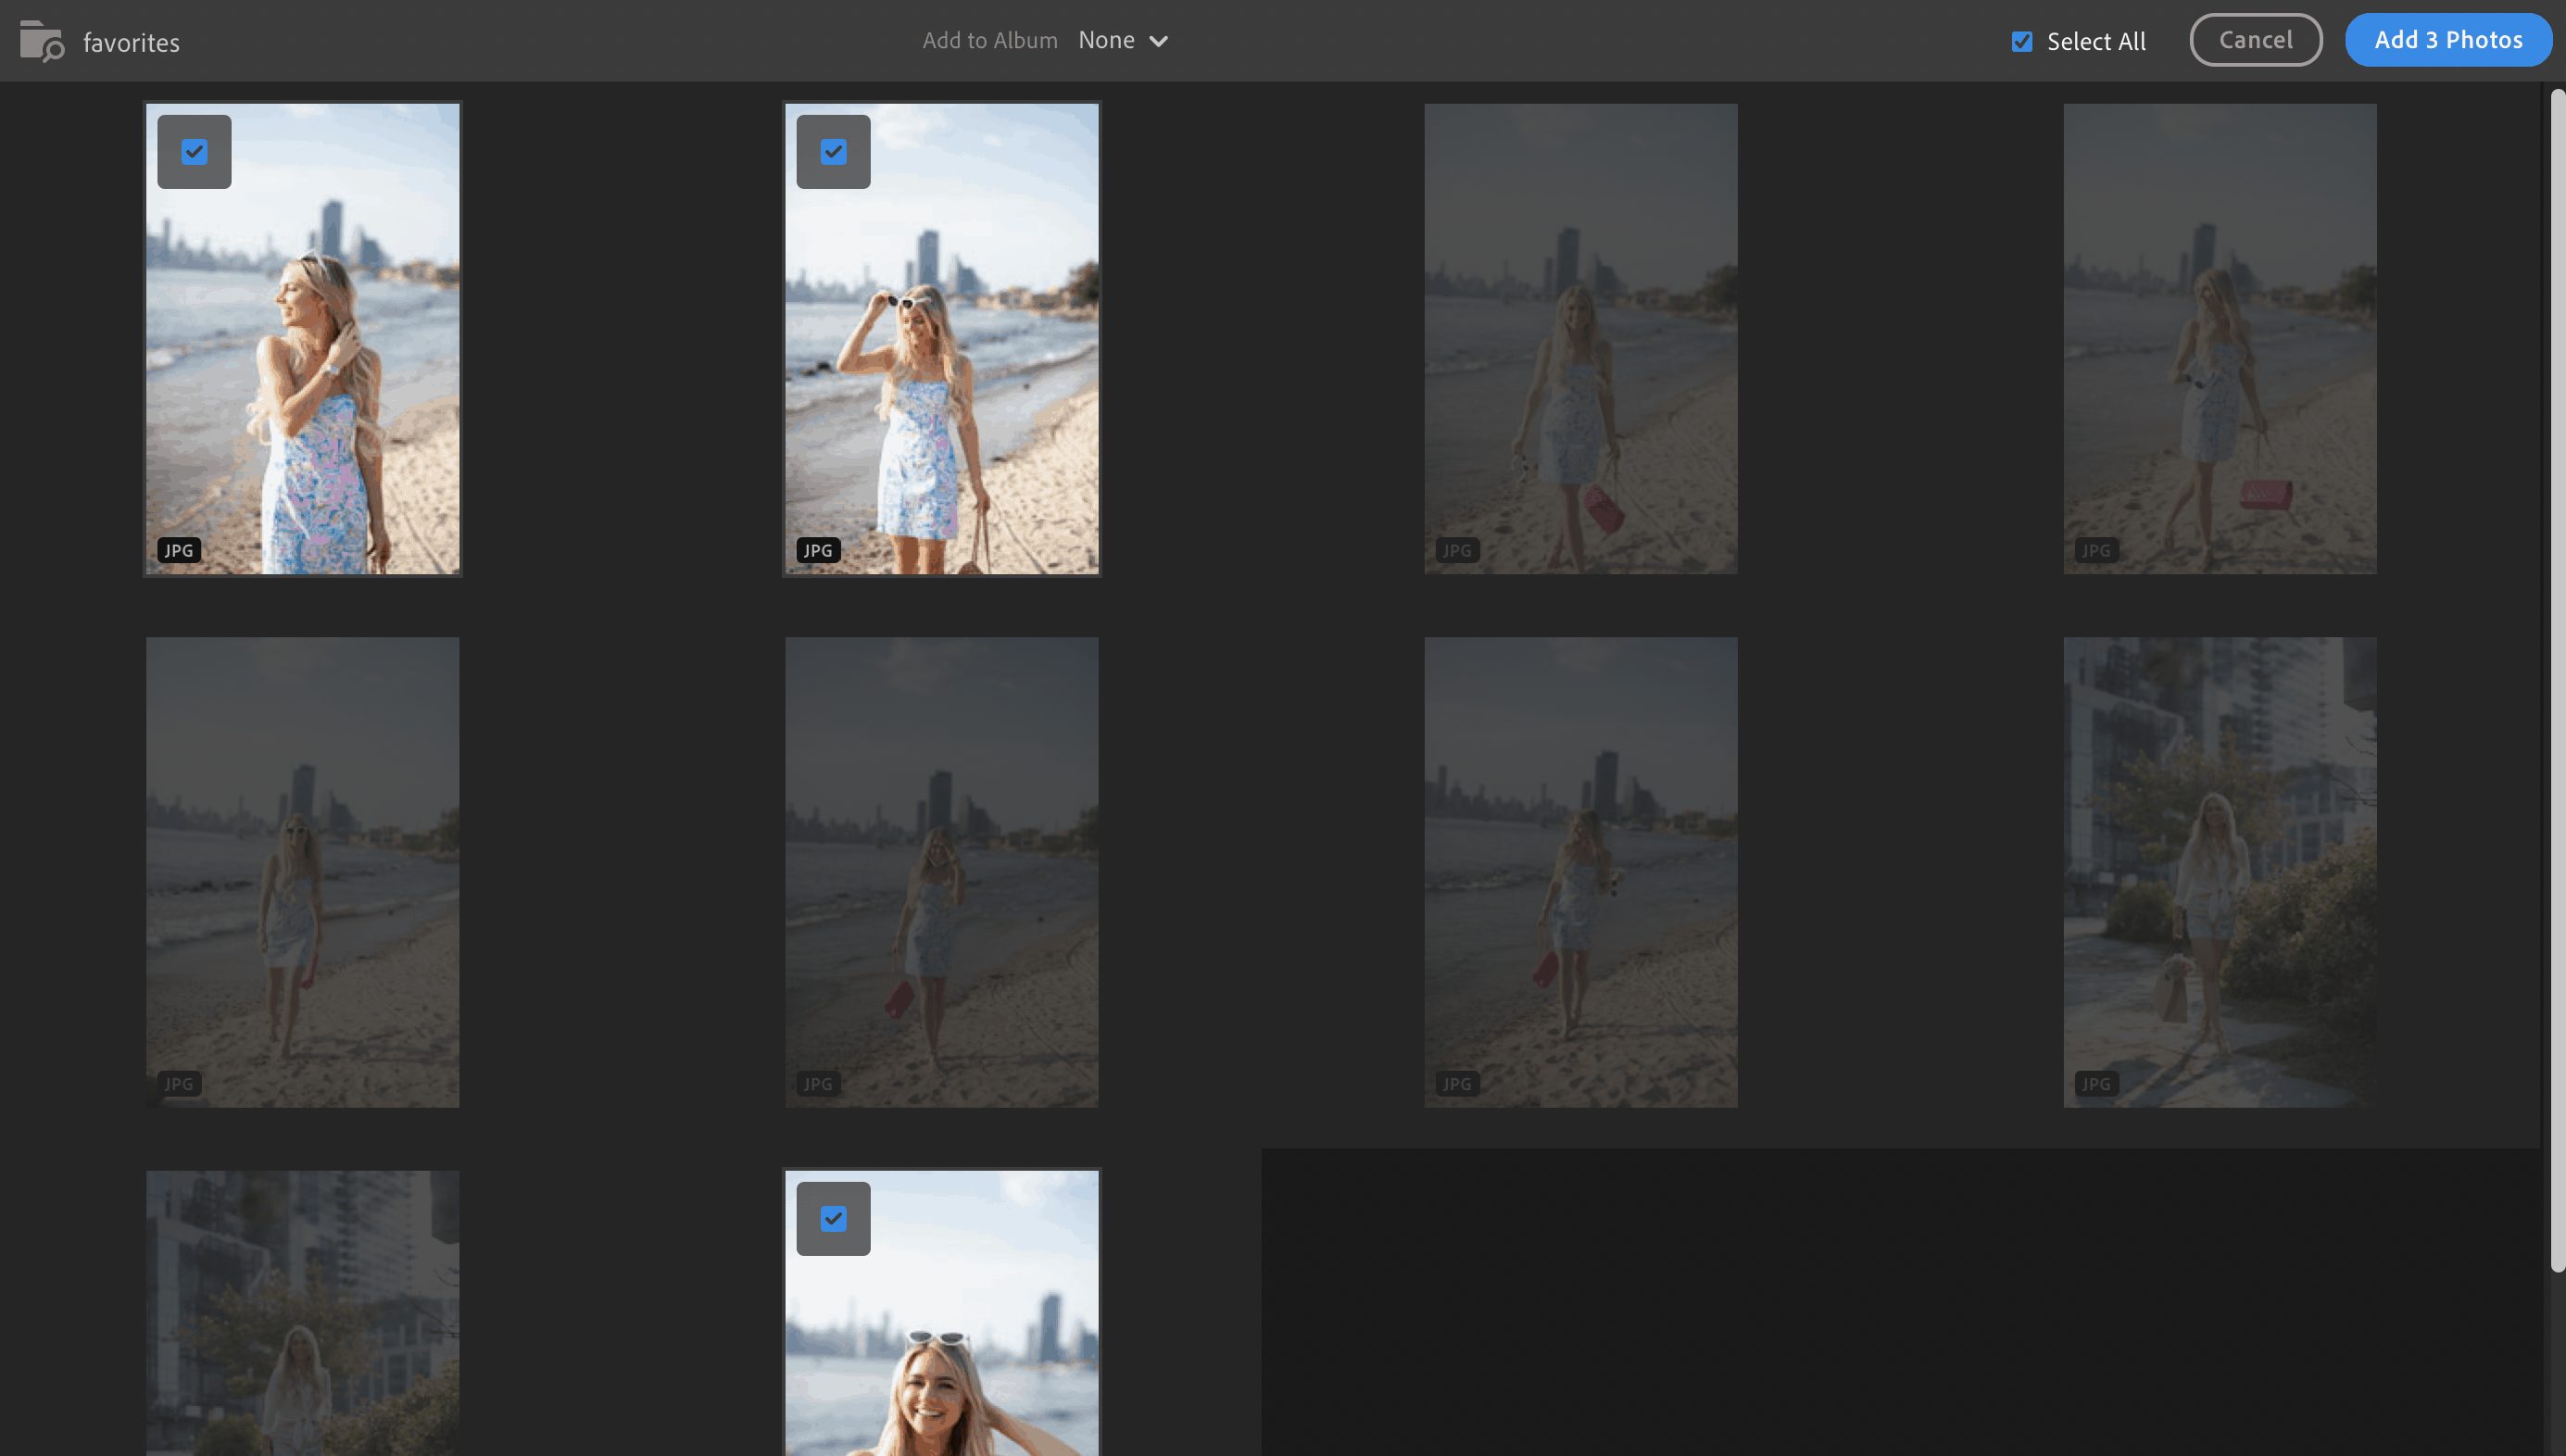Click the Cancel button
The width and height of the screenshot is (2566, 1456).
click(x=2256, y=39)
